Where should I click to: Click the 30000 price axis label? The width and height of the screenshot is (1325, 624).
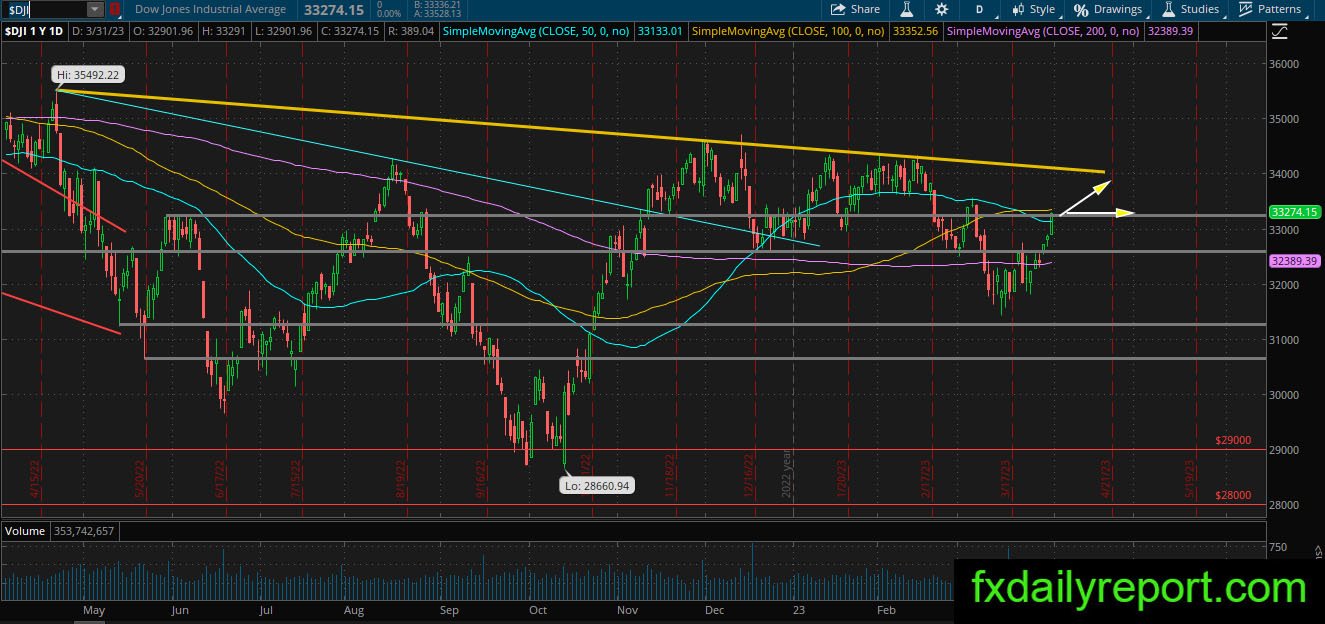1284,394
